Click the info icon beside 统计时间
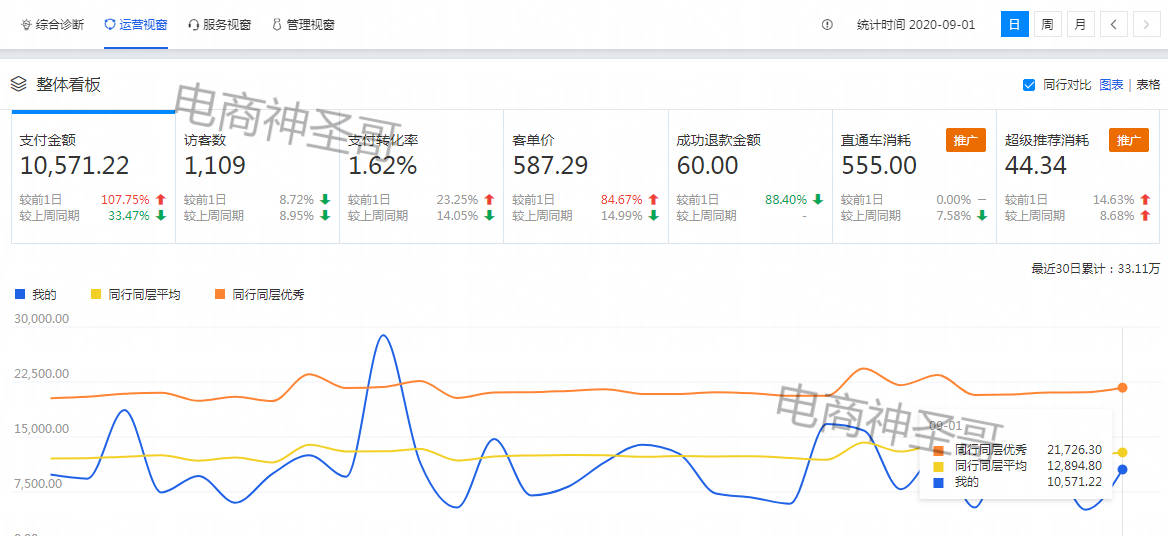Screen dimensions: 1168x536 [x=827, y=25]
